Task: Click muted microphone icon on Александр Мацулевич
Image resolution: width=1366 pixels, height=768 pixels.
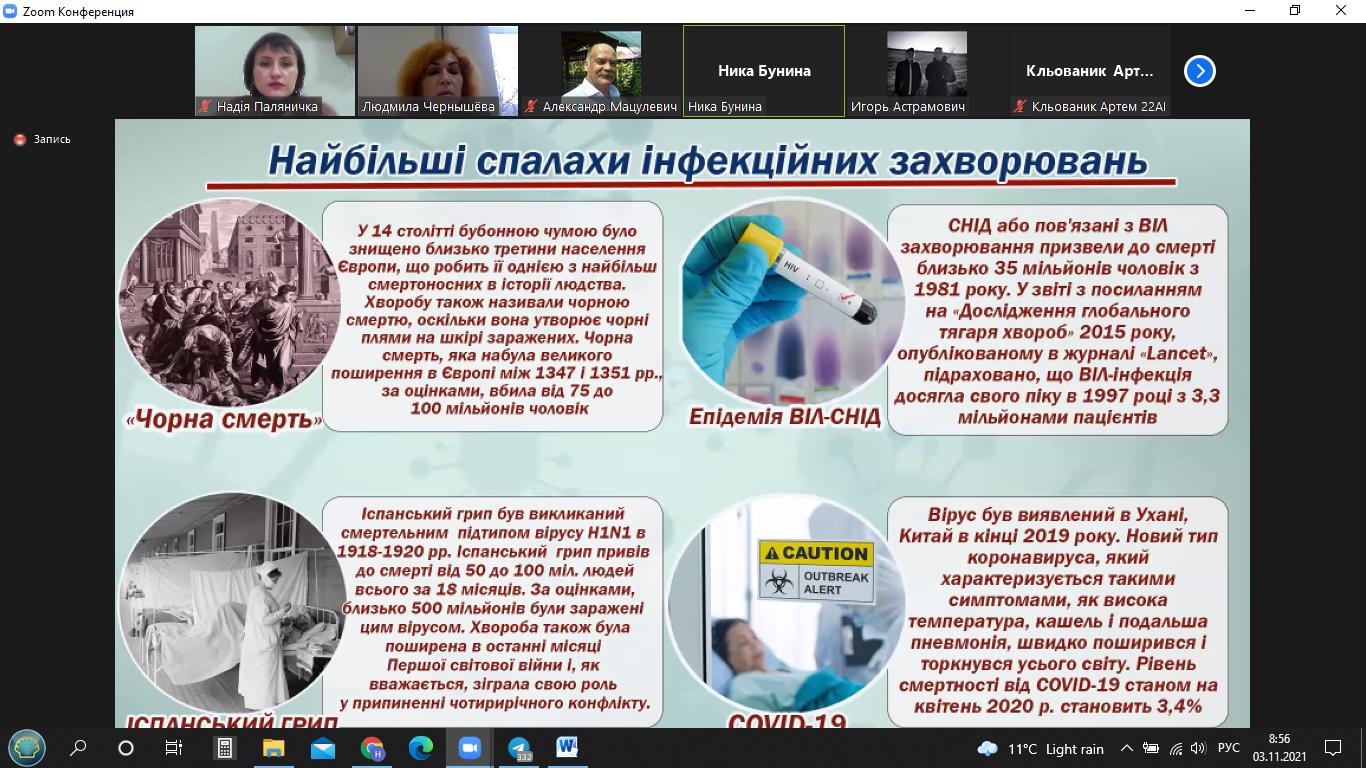Action: pyautogui.click(x=531, y=107)
